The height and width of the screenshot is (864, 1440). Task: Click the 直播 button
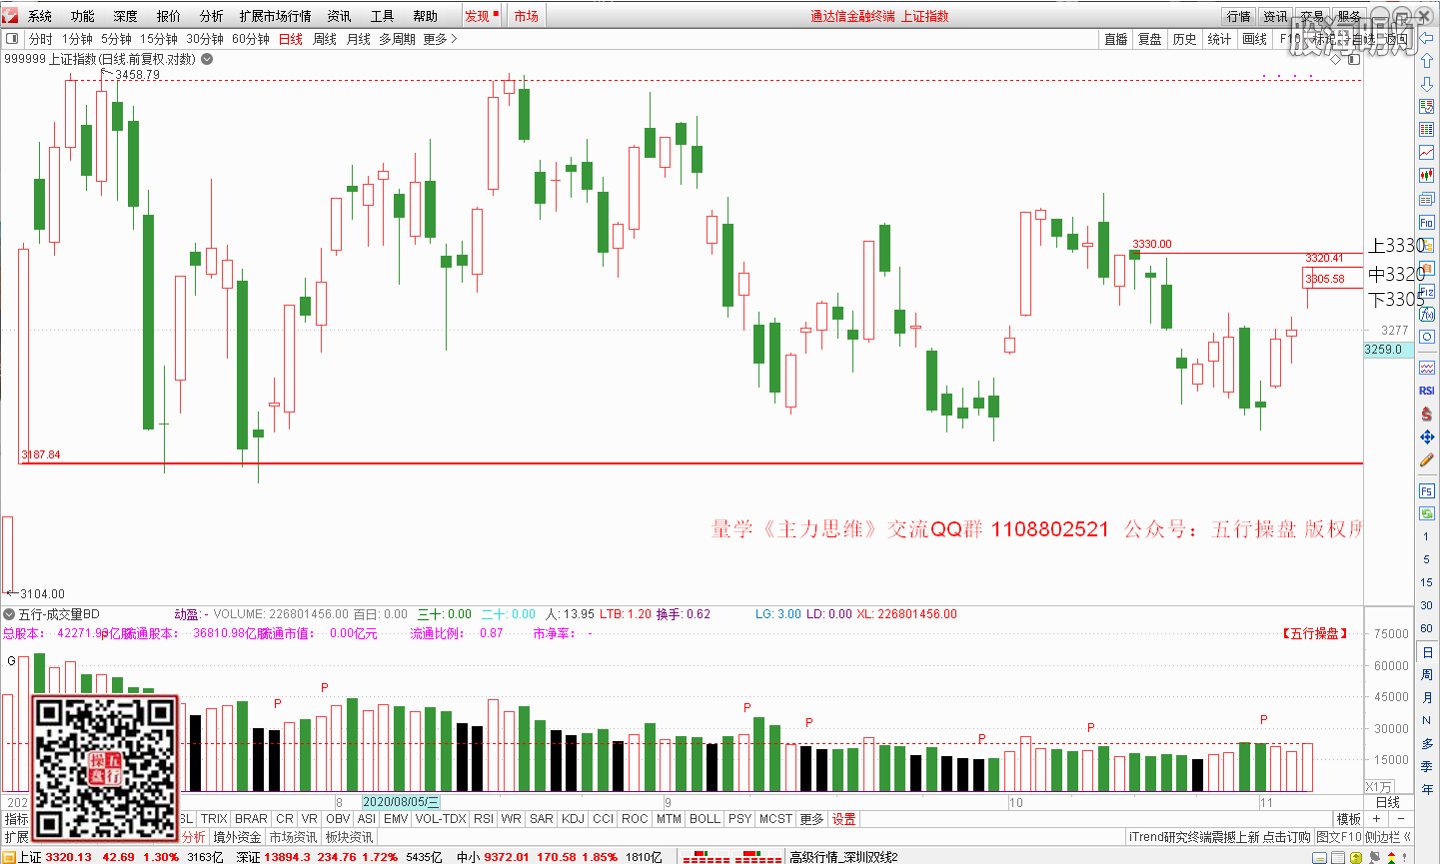click(1116, 39)
